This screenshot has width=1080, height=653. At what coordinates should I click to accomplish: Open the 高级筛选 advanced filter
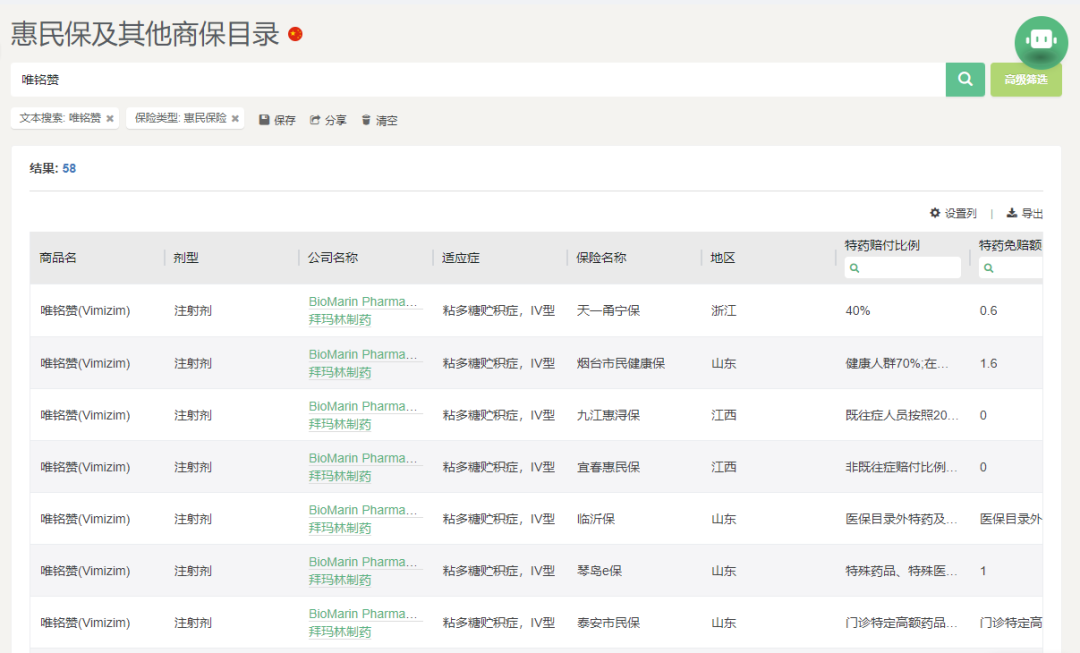coord(1026,80)
